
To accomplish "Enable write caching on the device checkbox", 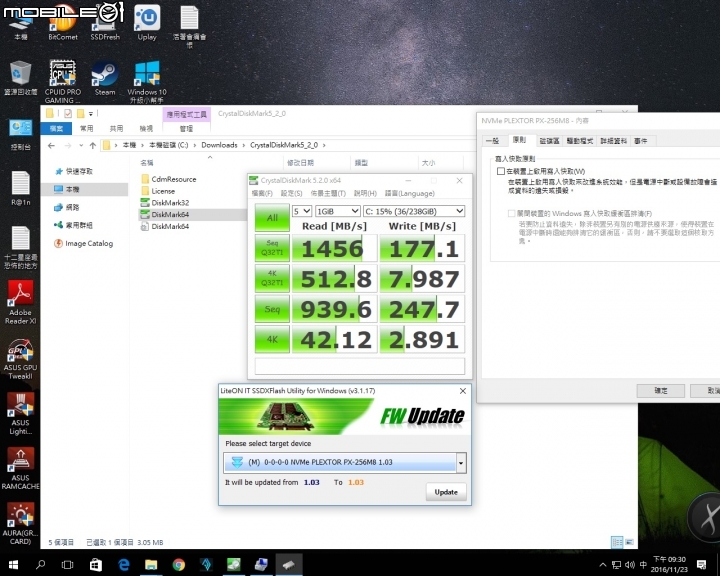I will (501, 171).
